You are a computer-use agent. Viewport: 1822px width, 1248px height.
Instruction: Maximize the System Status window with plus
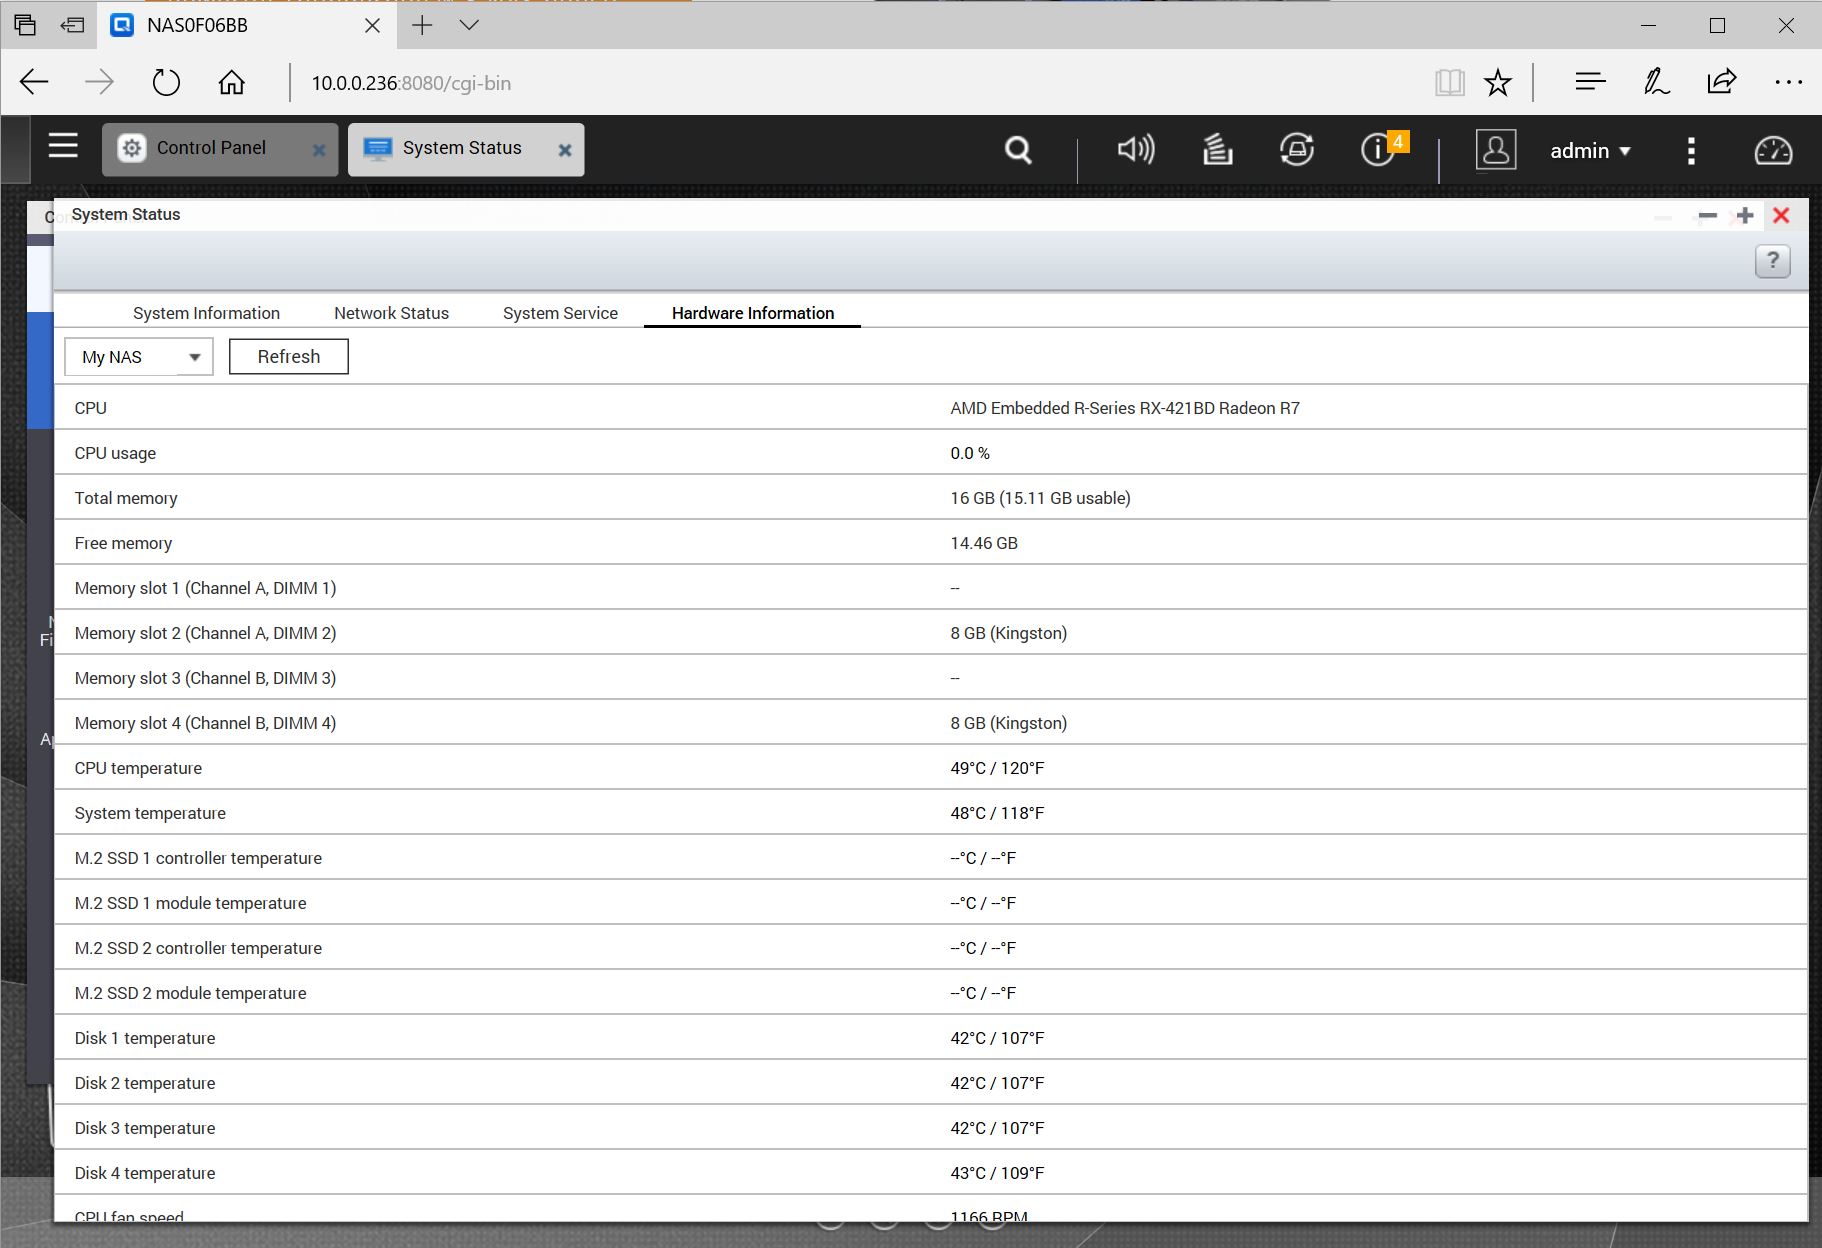coord(1745,215)
